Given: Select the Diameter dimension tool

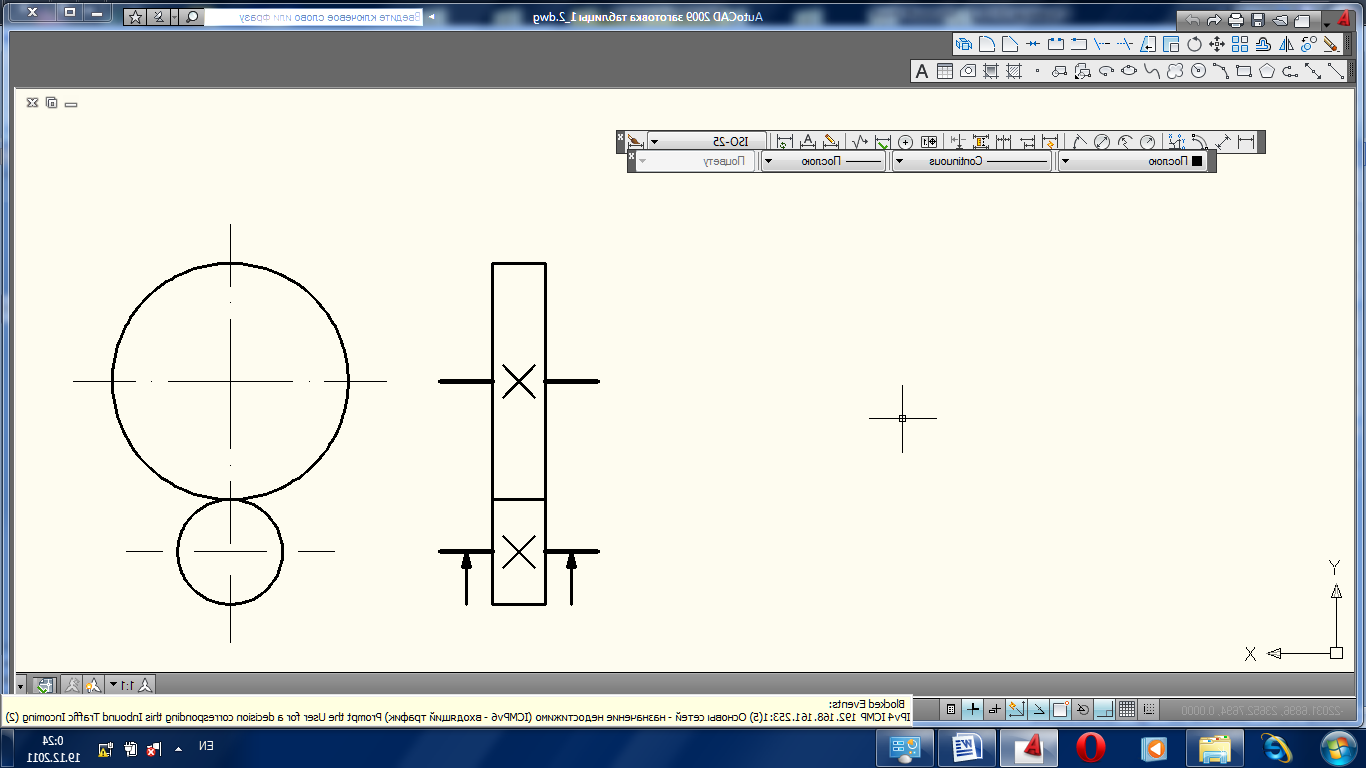Looking at the screenshot, I should pyautogui.click(x=1102, y=142).
